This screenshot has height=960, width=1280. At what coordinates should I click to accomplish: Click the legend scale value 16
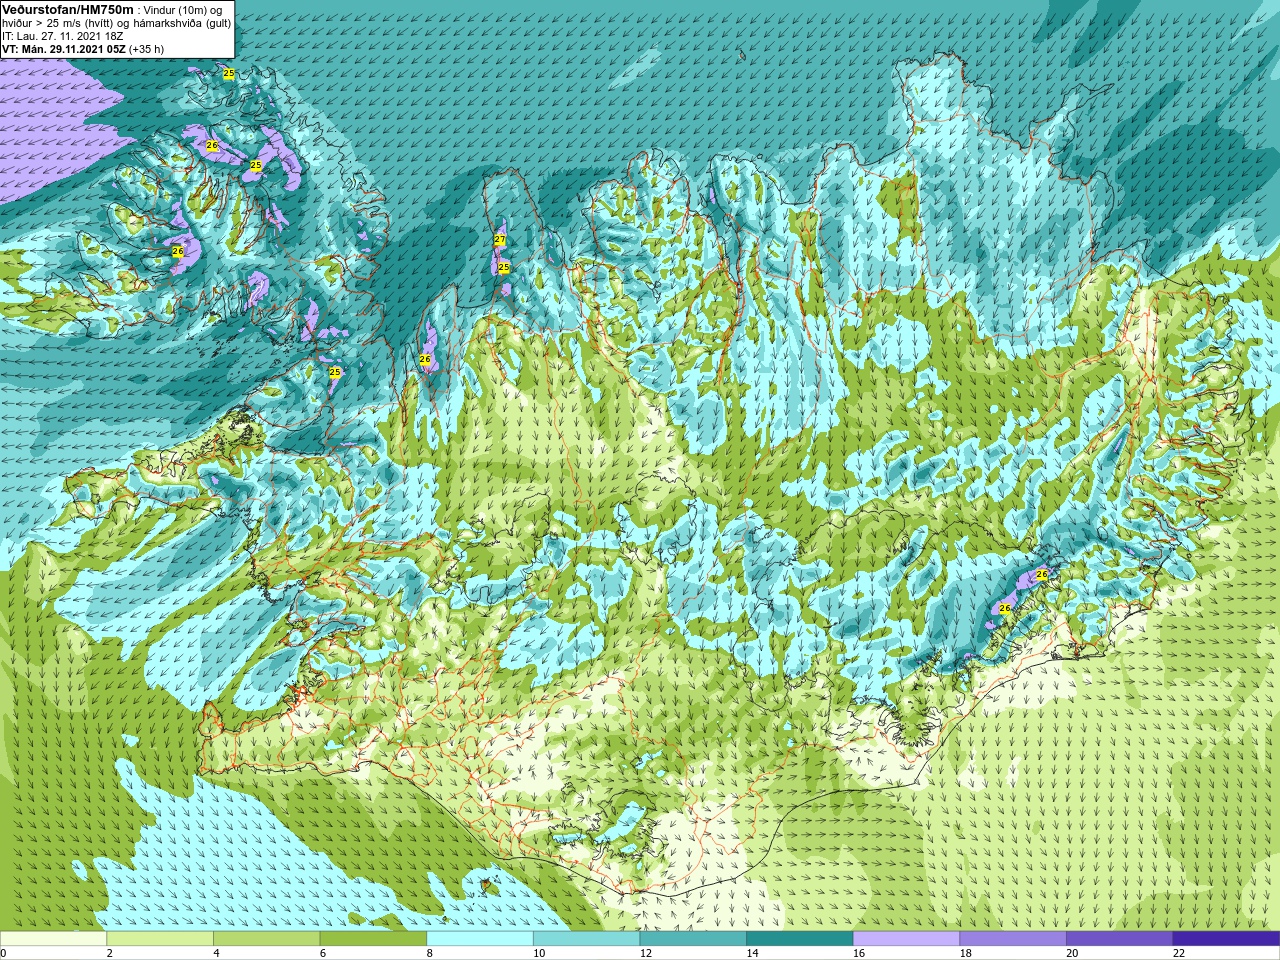859,953
